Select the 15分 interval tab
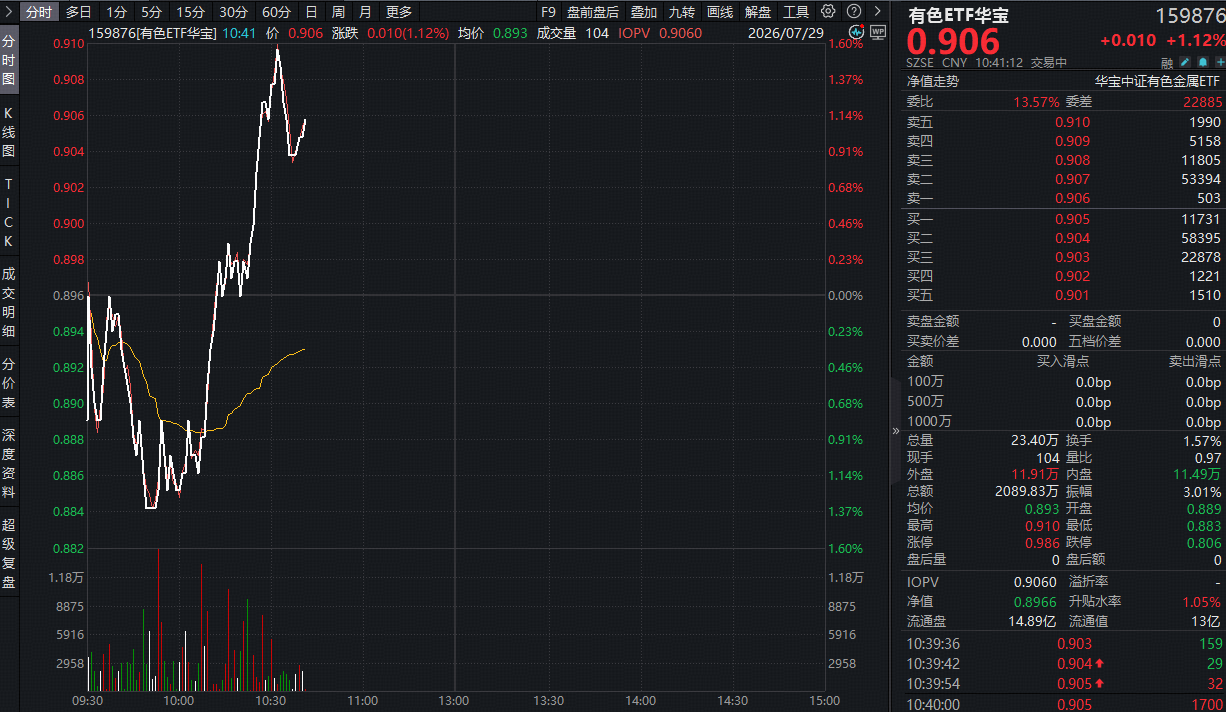Screen dimensions: 1226x712 pos(190,12)
